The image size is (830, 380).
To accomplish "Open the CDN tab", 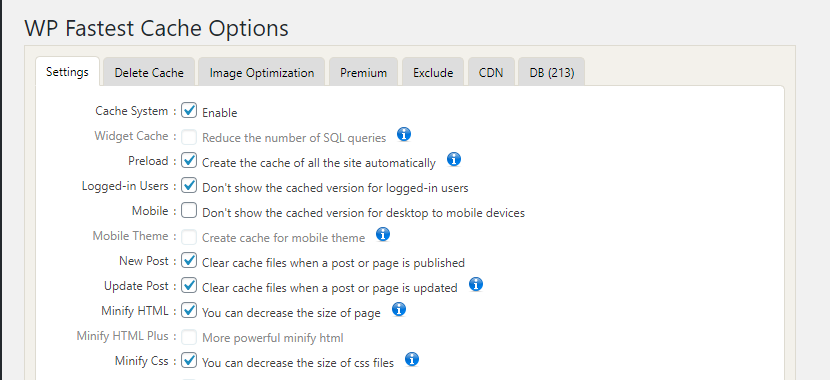I will click(x=491, y=73).
